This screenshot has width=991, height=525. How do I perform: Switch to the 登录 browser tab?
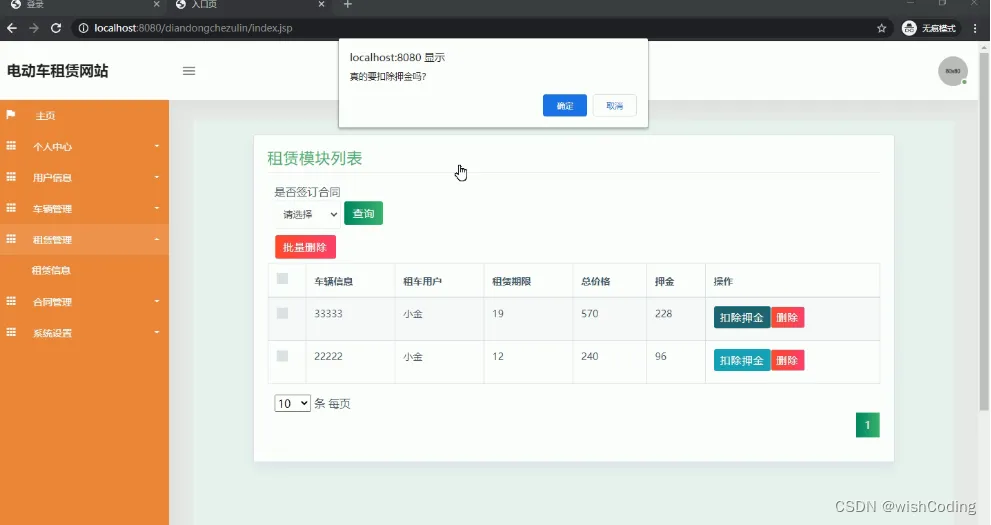(x=82, y=5)
